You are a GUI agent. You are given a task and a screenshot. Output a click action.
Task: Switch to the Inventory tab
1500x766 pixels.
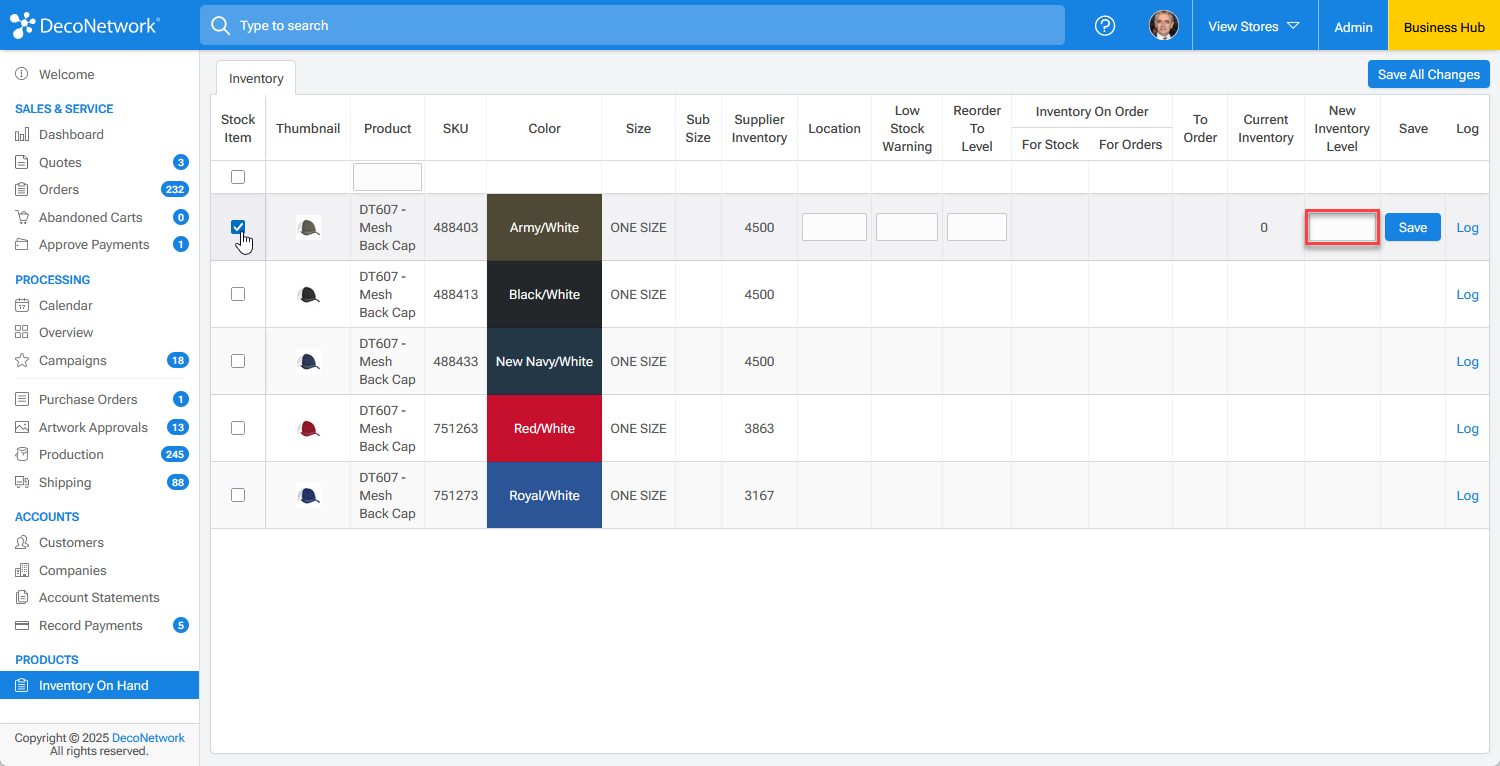tap(256, 79)
